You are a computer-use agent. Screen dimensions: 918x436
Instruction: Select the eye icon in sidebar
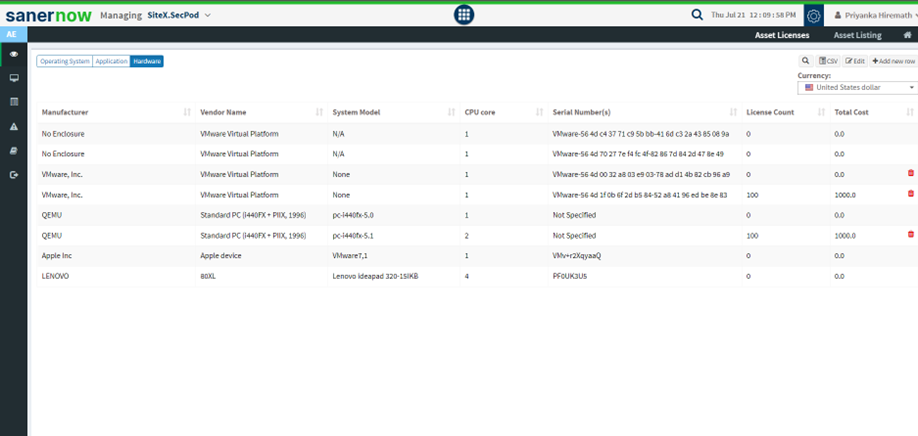click(x=13, y=54)
